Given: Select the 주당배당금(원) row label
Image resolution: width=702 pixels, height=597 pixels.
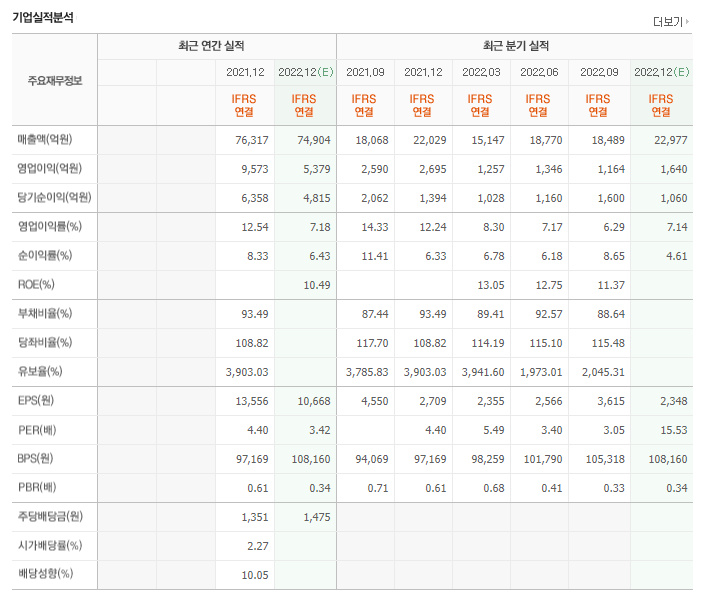Looking at the screenshot, I should pyautogui.click(x=50, y=516).
